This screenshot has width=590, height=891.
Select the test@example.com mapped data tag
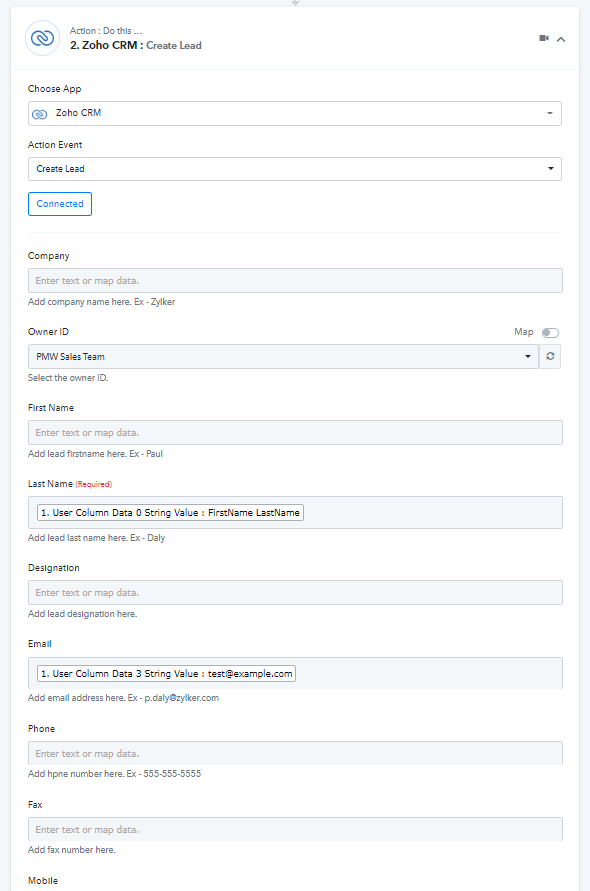point(166,673)
